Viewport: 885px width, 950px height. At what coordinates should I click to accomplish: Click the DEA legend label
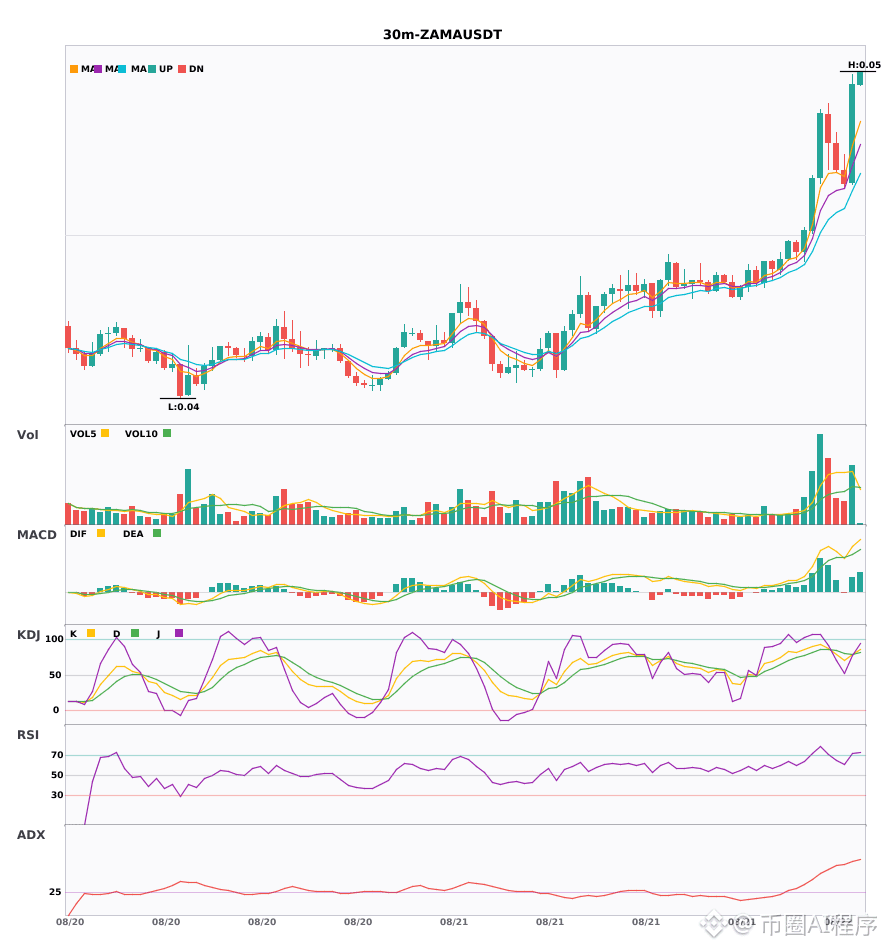(x=133, y=534)
